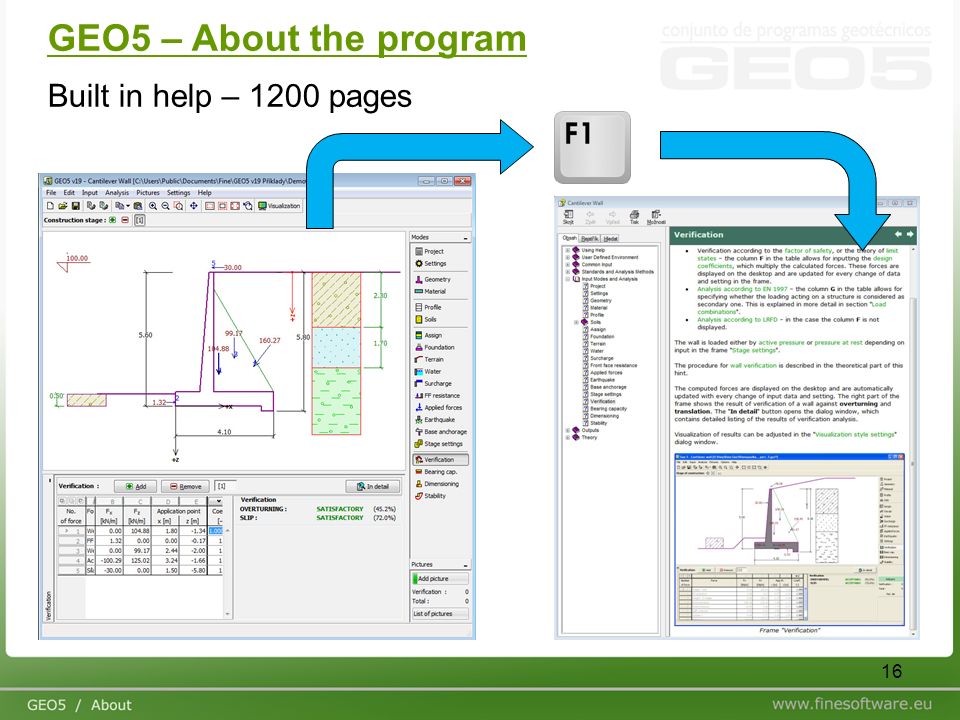Screen dimensions: 960x720
Task: Expand the Outputs help tree node
Action: tap(568, 430)
